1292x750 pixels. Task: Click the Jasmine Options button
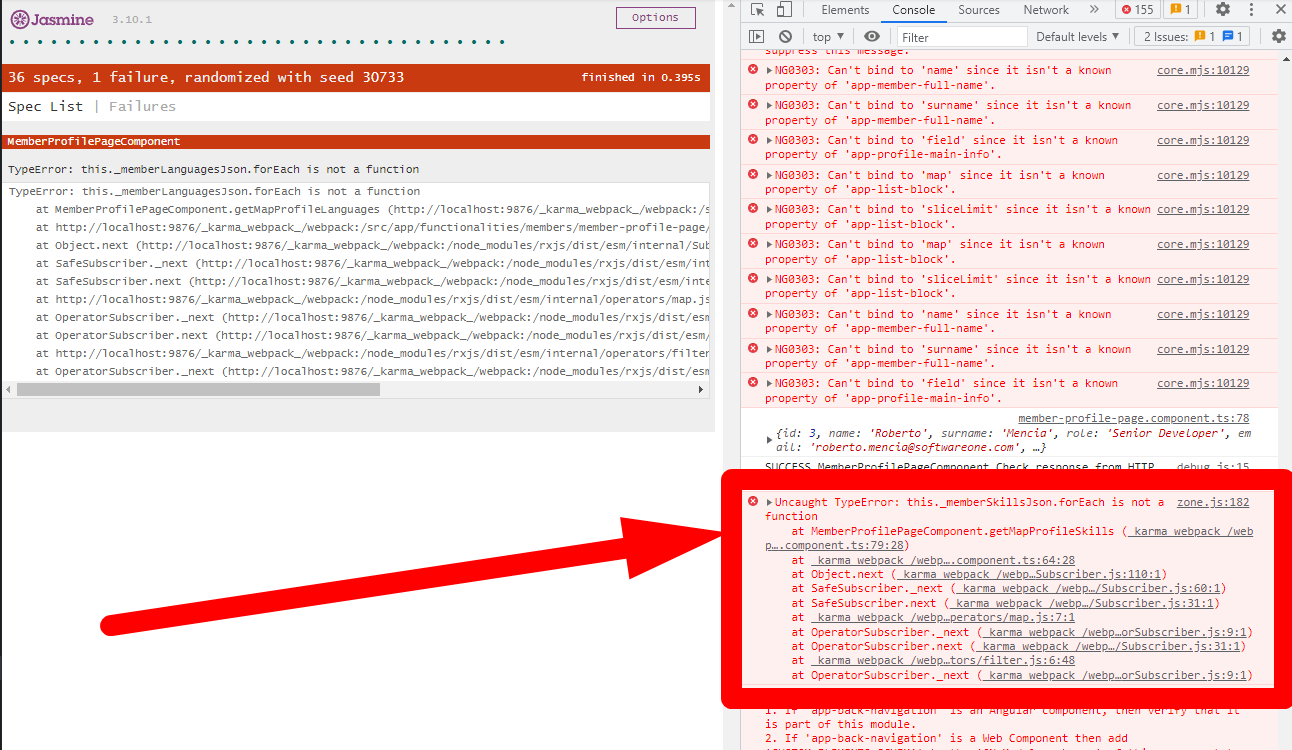point(655,17)
